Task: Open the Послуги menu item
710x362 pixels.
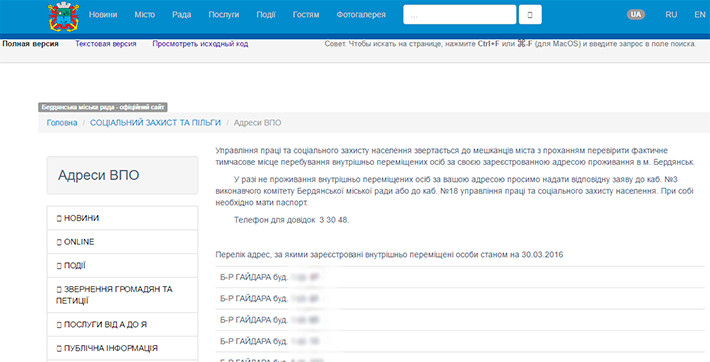Action: tap(224, 14)
